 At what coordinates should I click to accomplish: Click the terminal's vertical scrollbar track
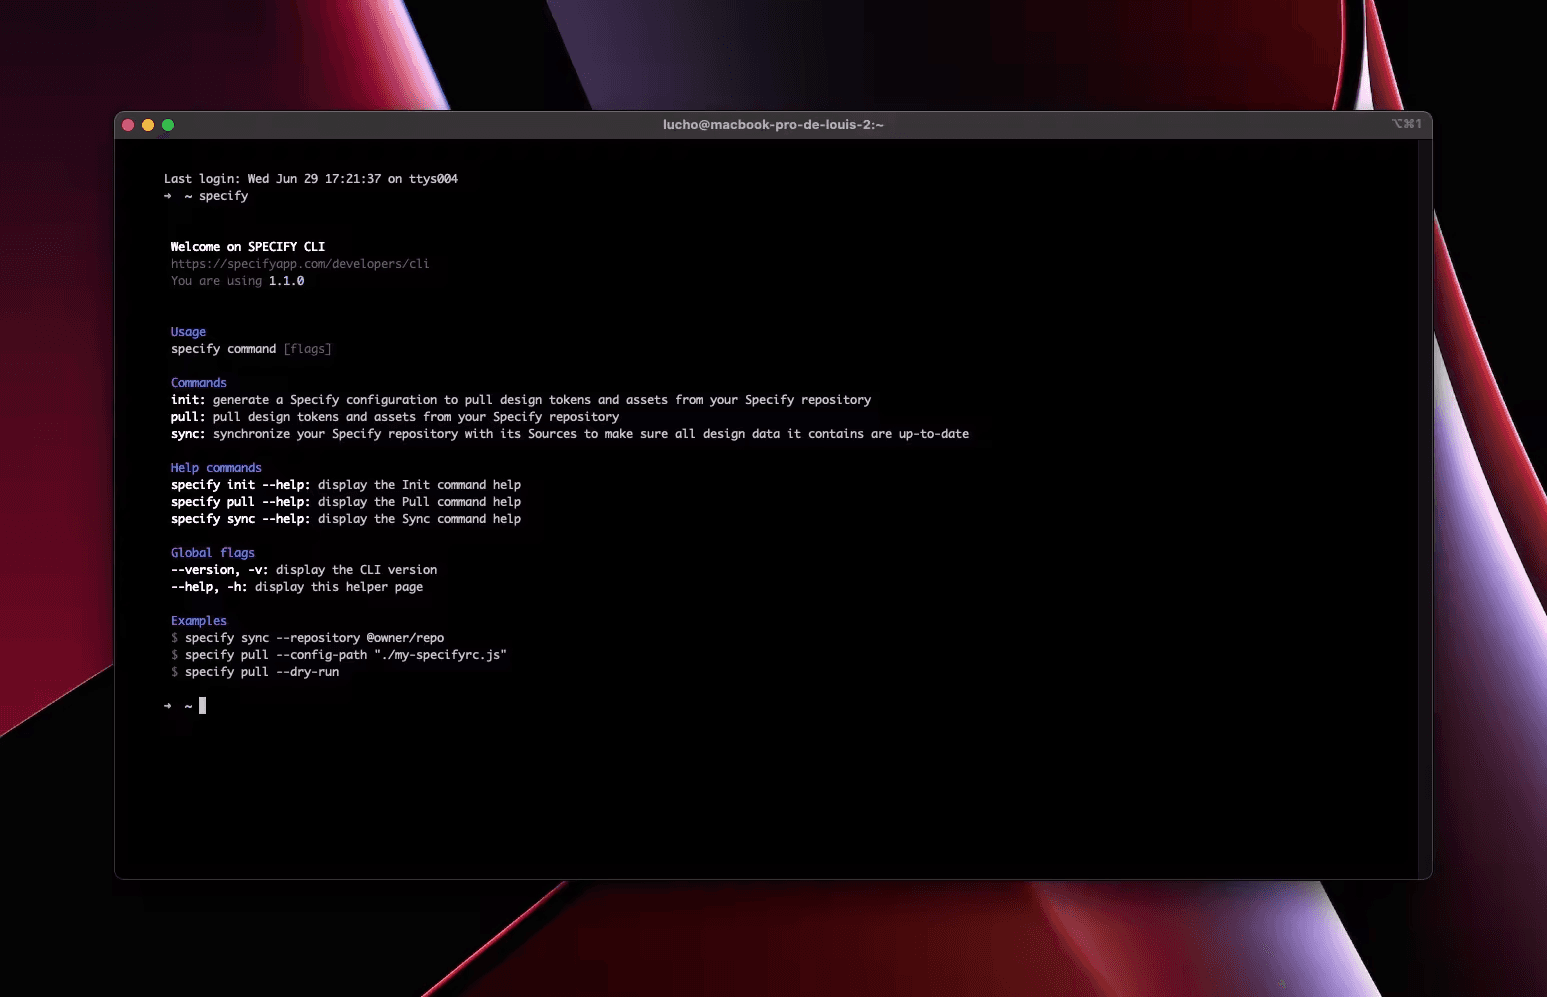1424,509
